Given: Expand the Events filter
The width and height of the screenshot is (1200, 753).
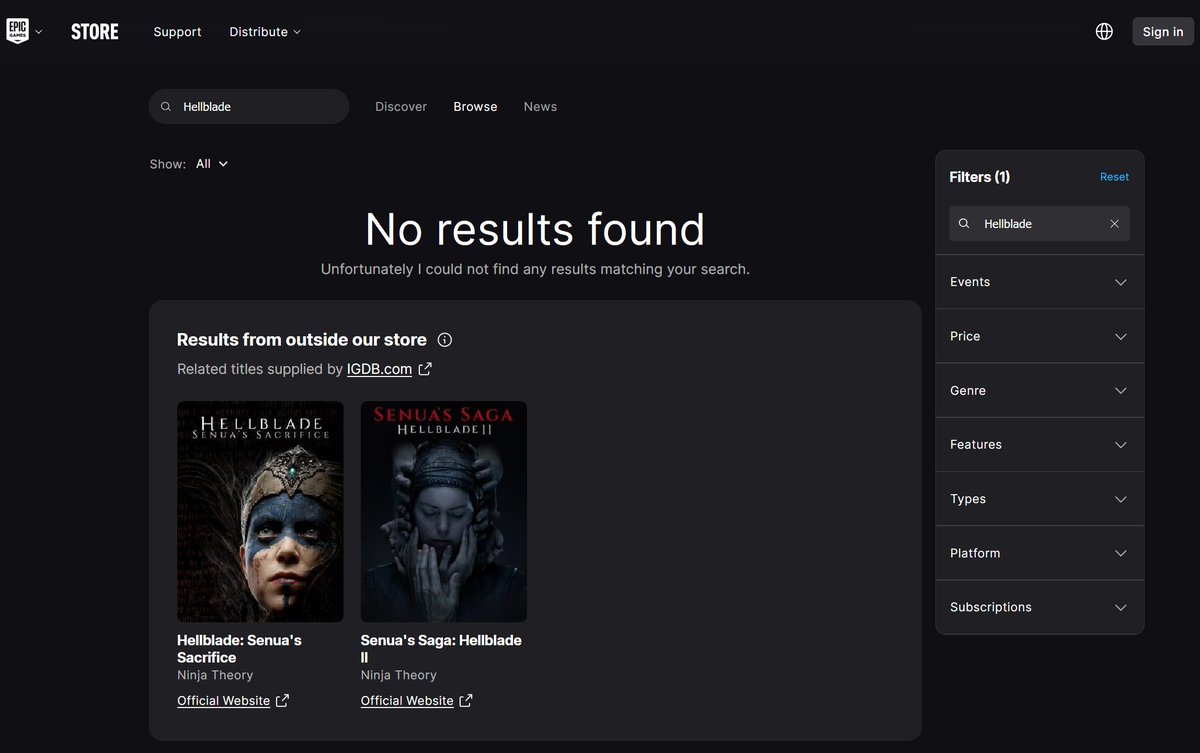Looking at the screenshot, I should click(1039, 282).
